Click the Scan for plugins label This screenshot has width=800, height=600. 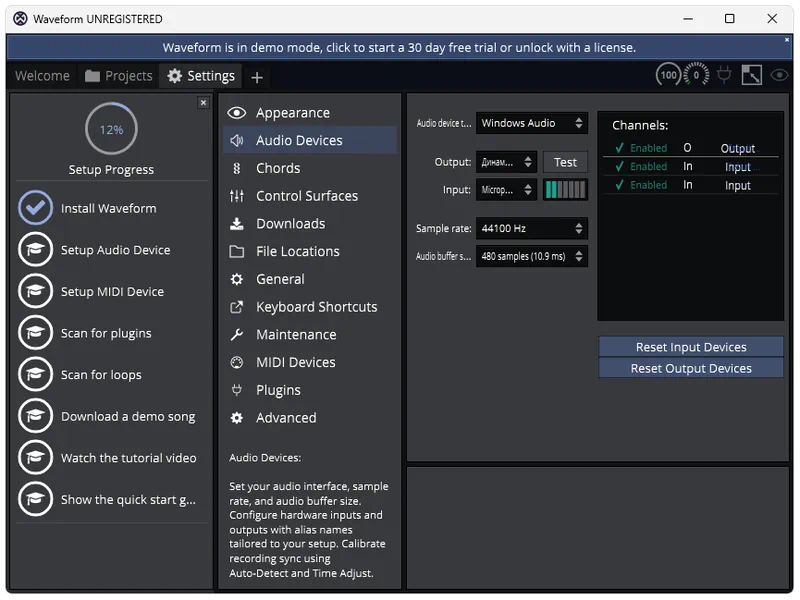click(x=106, y=333)
